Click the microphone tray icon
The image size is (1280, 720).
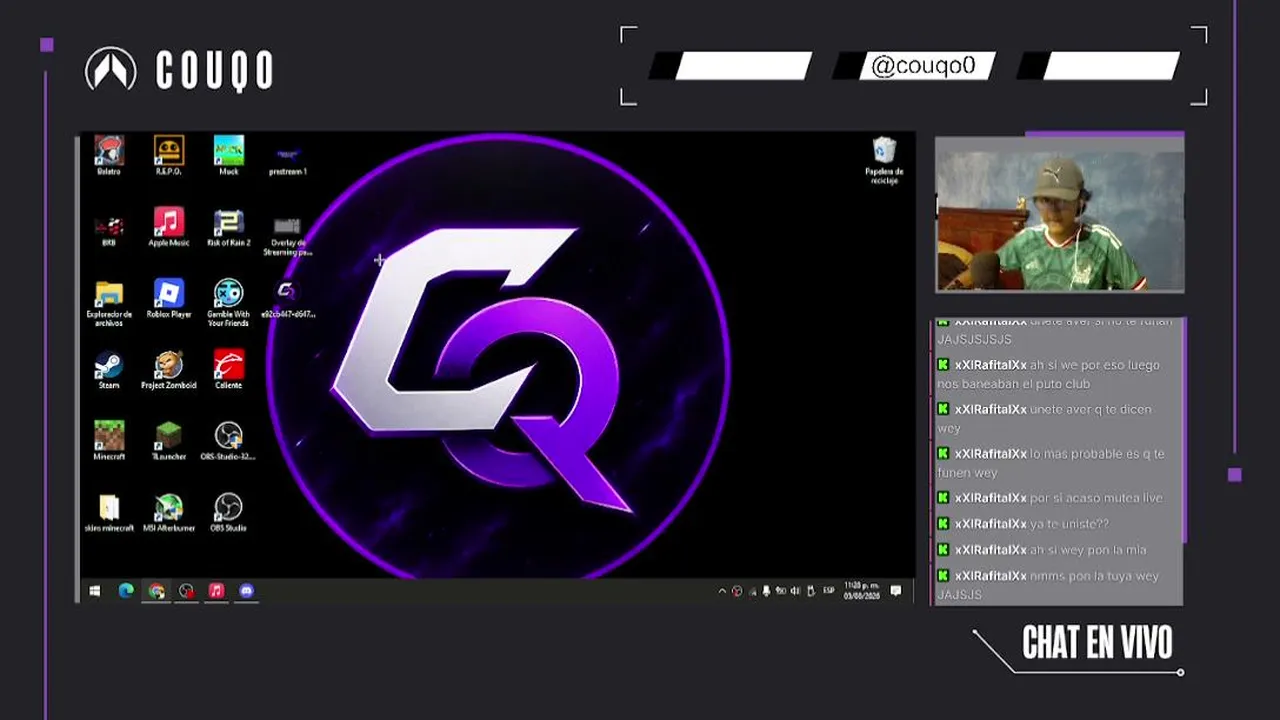[x=766, y=591]
